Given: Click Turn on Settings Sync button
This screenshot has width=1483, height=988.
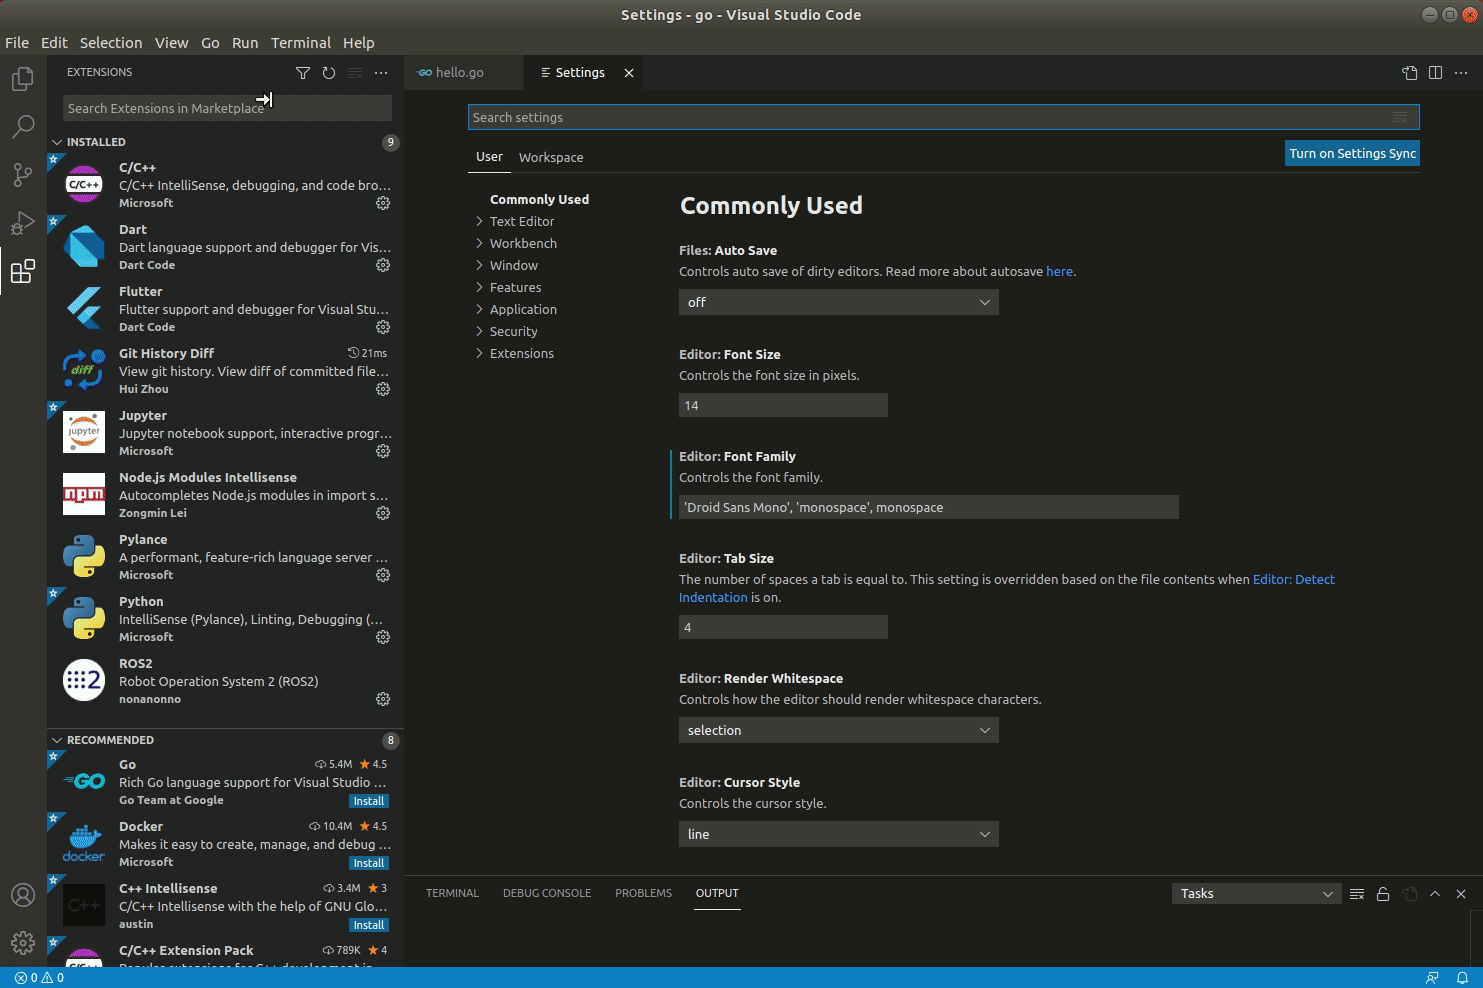Looking at the screenshot, I should [x=1352, y=153].
